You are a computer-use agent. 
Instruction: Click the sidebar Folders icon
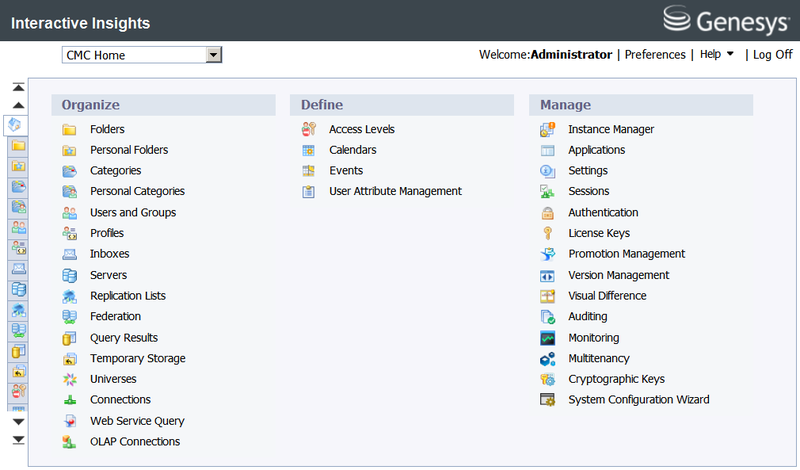click(18, 146)
